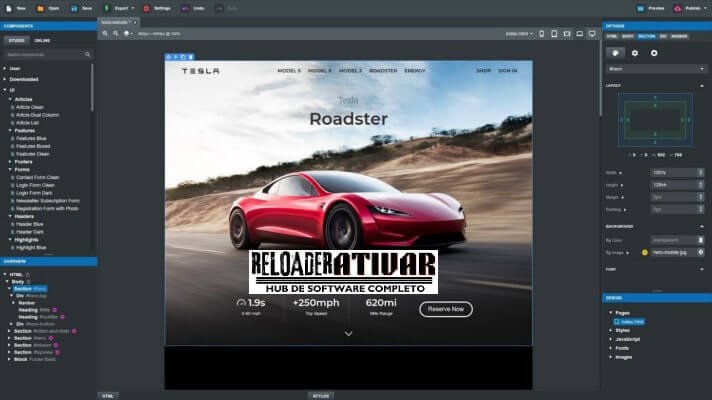
Task: Select the laptop device preview
Action: (x=579, y=34)
